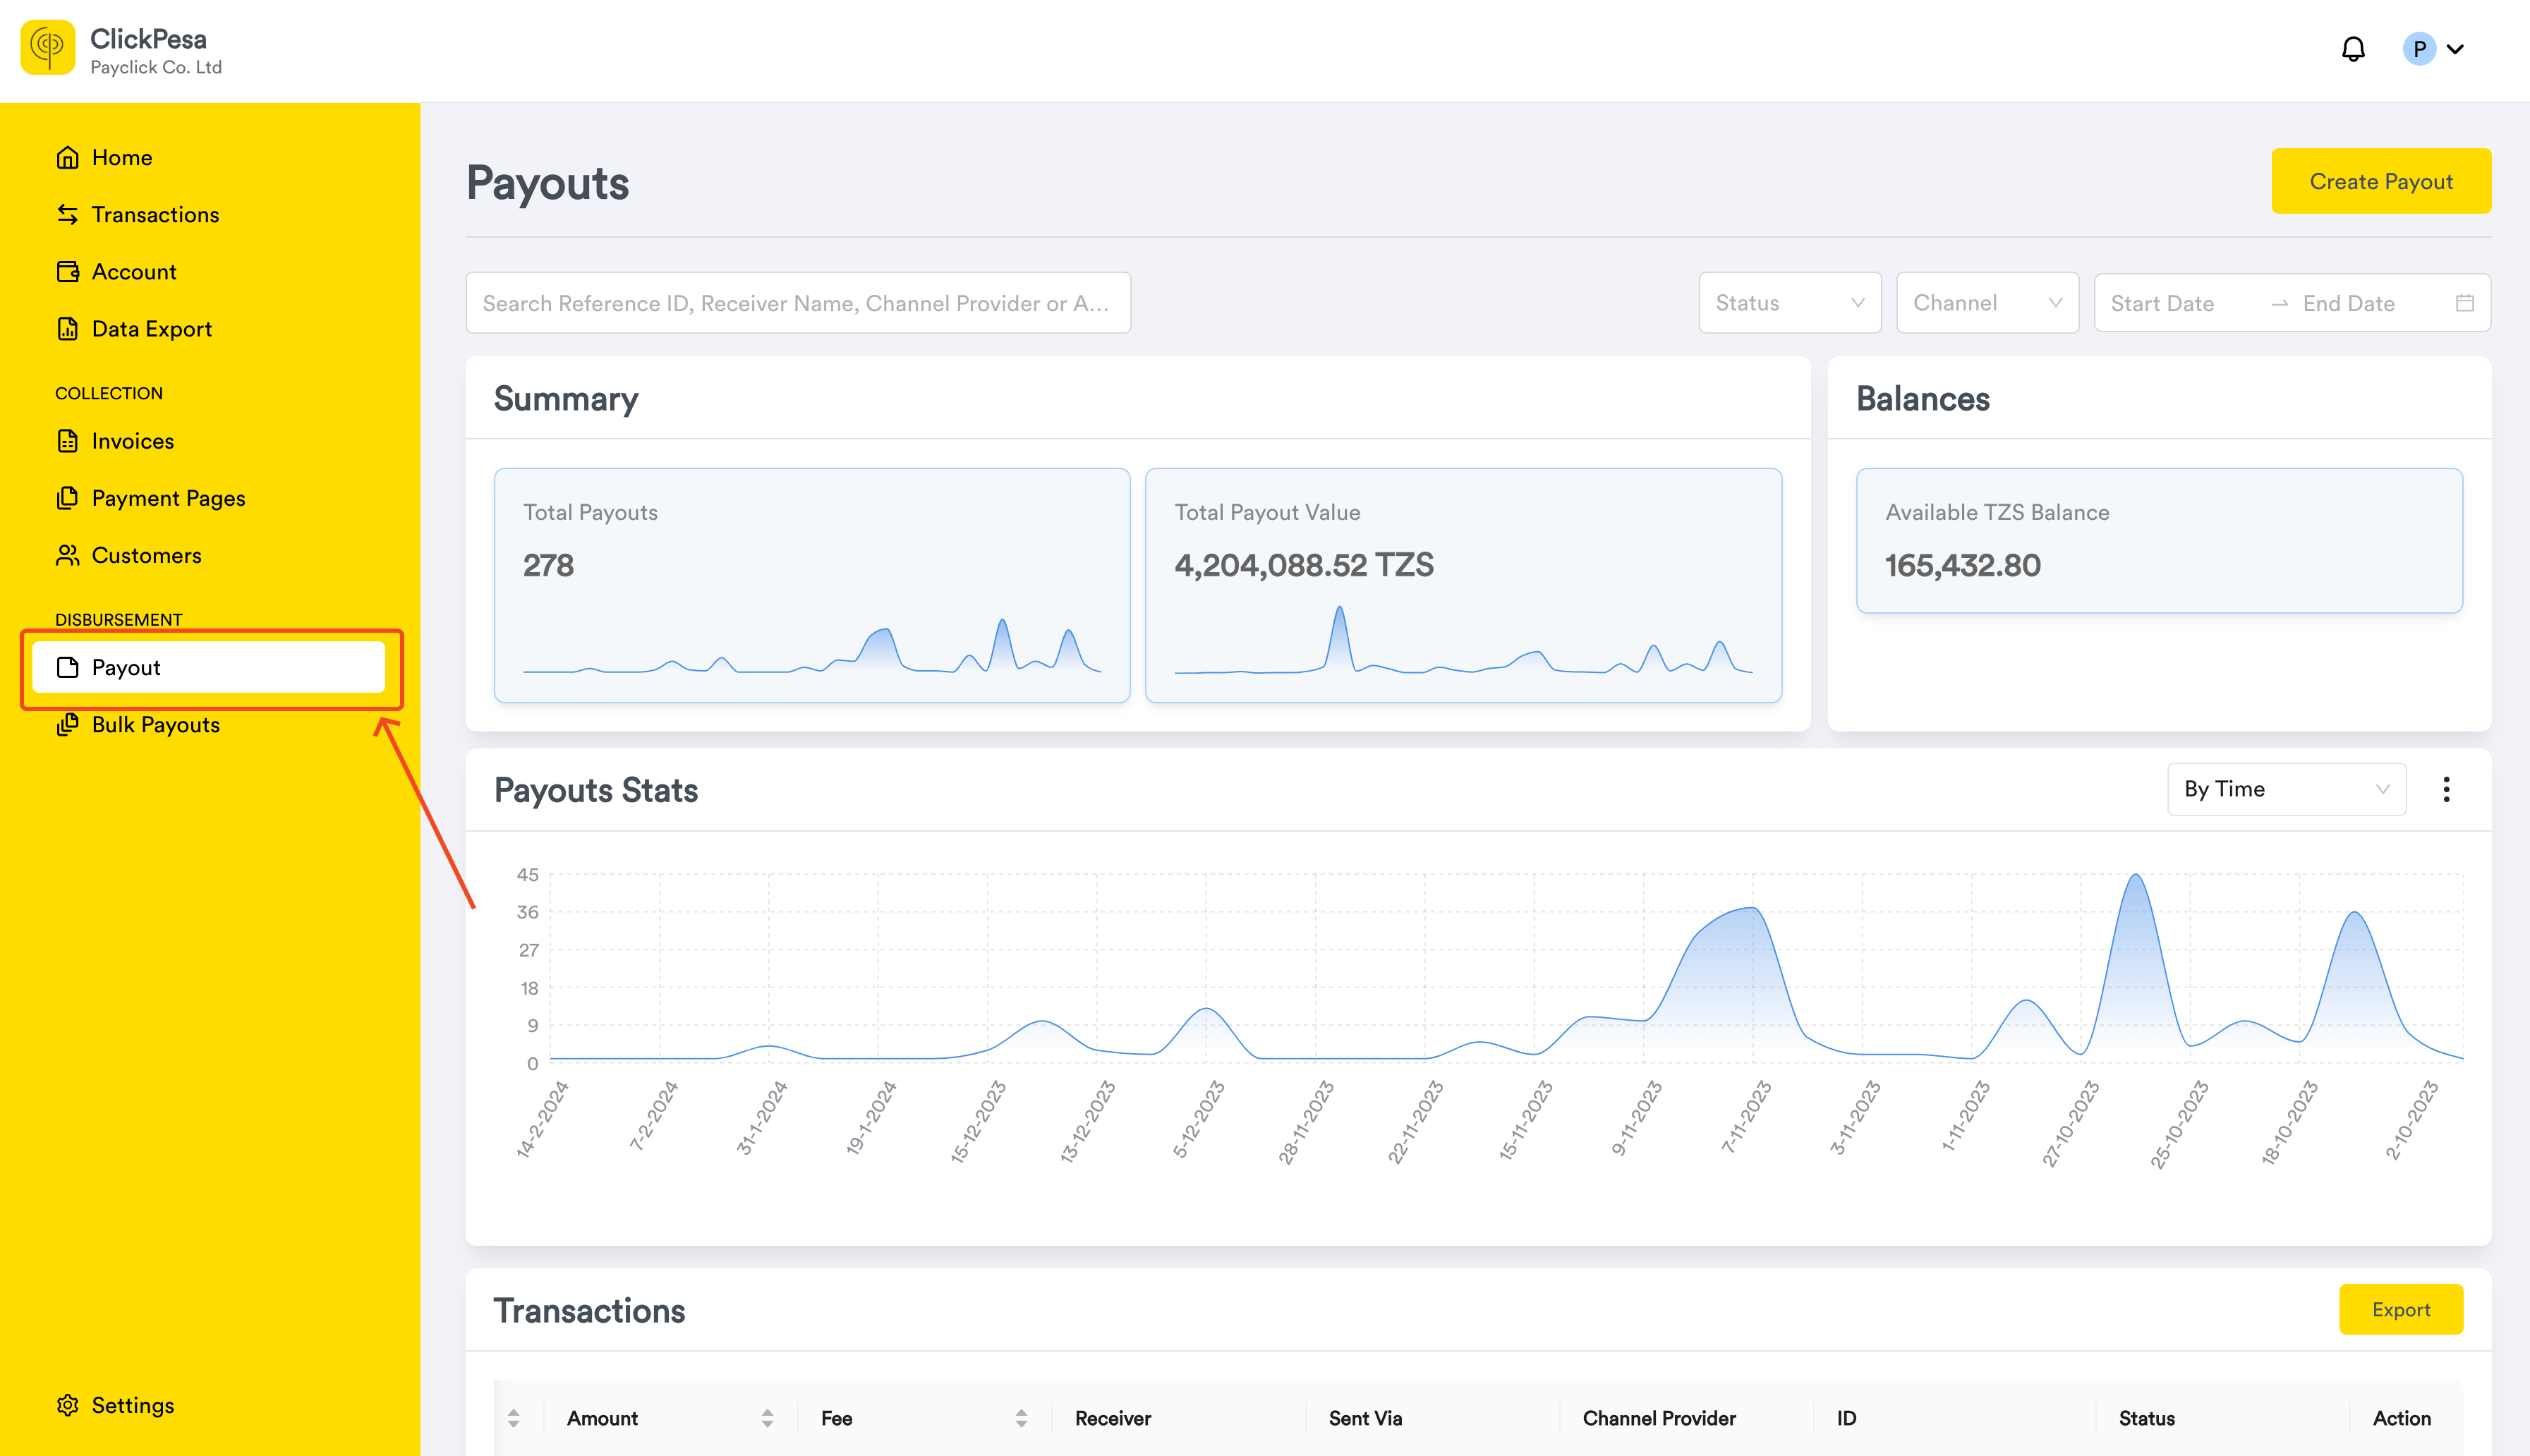Click the Transactions arrows icon
This screenshot has width=2530, height=1456.
click(x=67, y=214)
